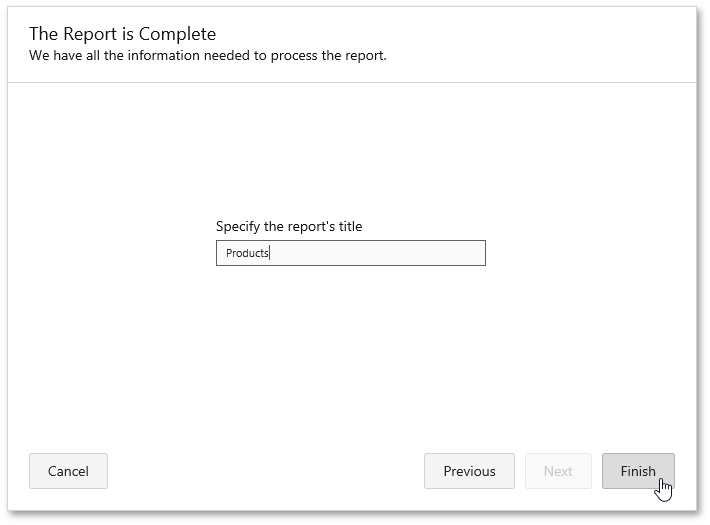Click the 'The Report is Complete' heading

[123, 34]
